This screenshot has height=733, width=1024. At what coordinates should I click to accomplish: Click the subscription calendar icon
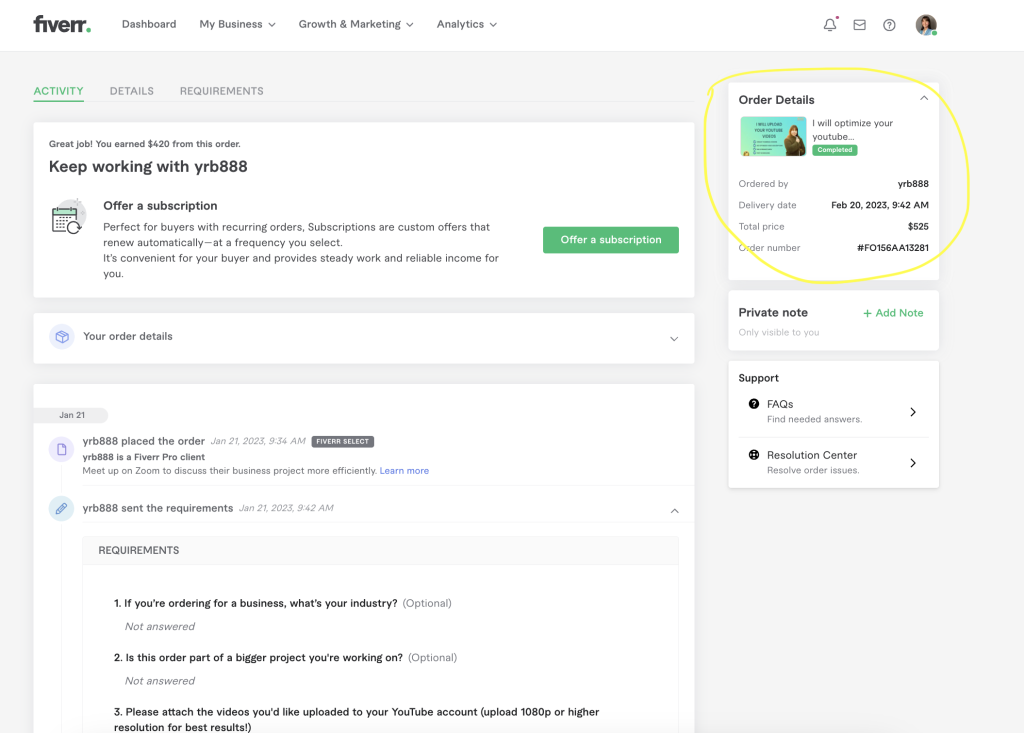point(69,217)
